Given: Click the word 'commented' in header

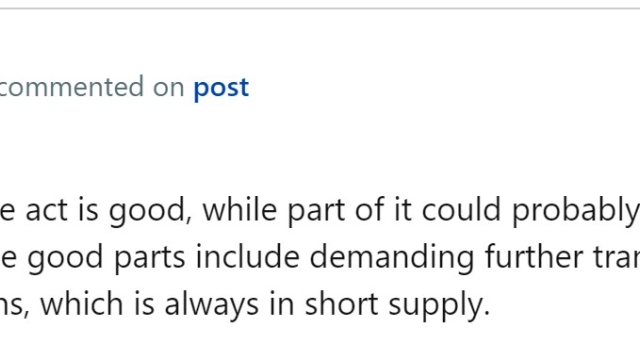Looking at the screenshot, I should coord(72,87).
